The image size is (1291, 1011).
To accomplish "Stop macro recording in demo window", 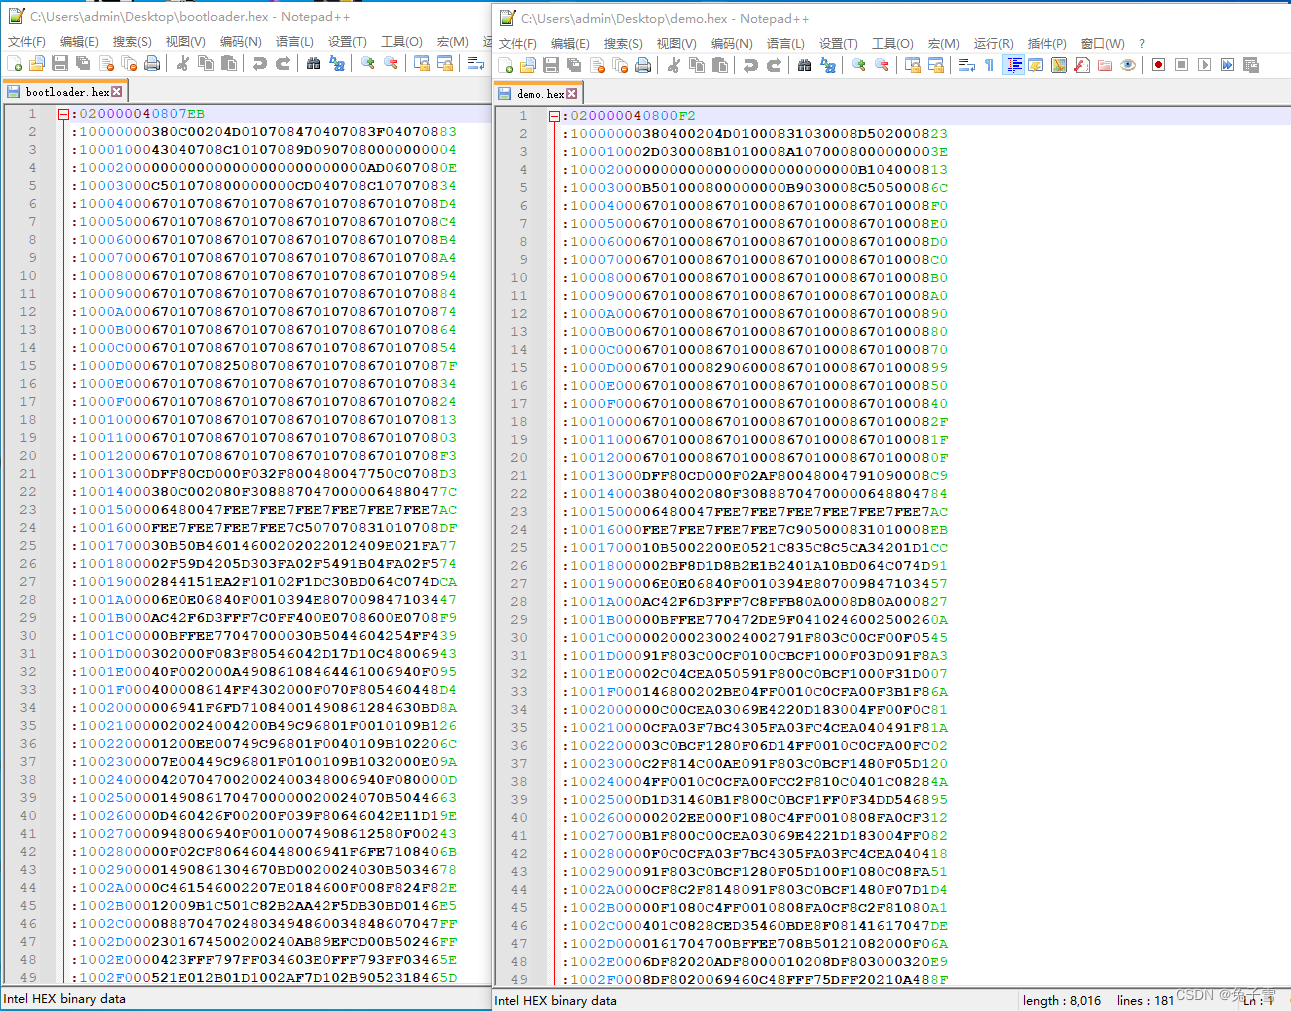I will pos(1182,65).
